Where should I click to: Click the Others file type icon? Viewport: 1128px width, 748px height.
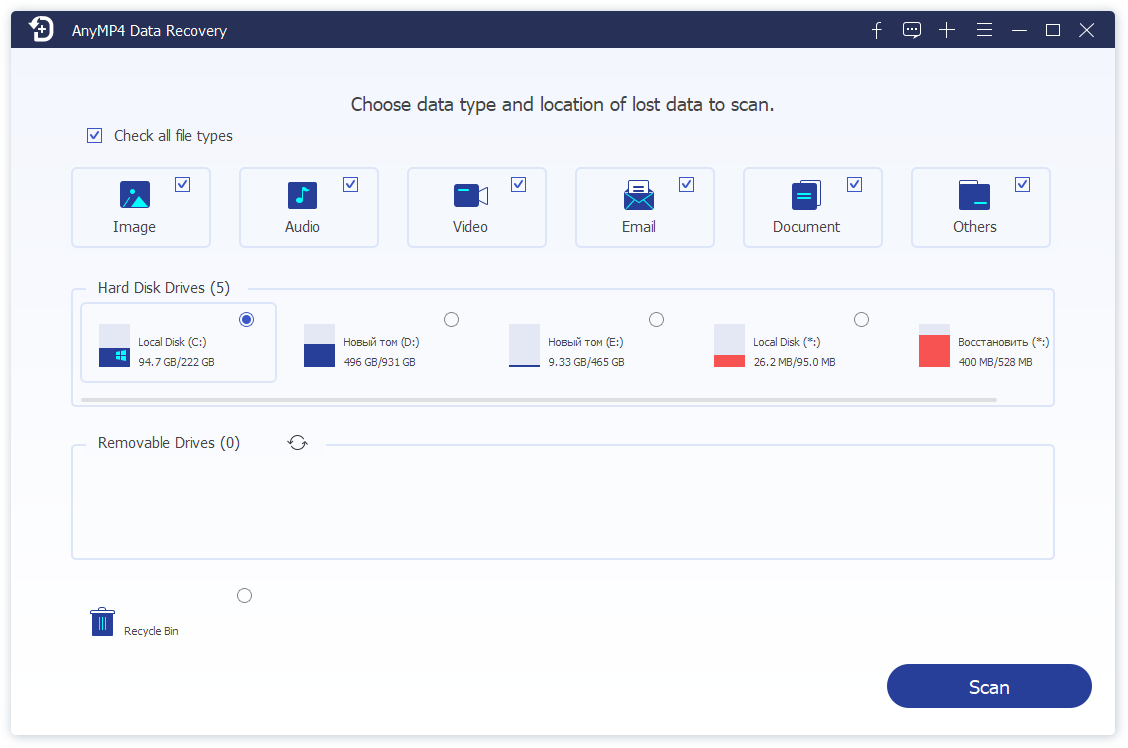click(x=972, y=194)
